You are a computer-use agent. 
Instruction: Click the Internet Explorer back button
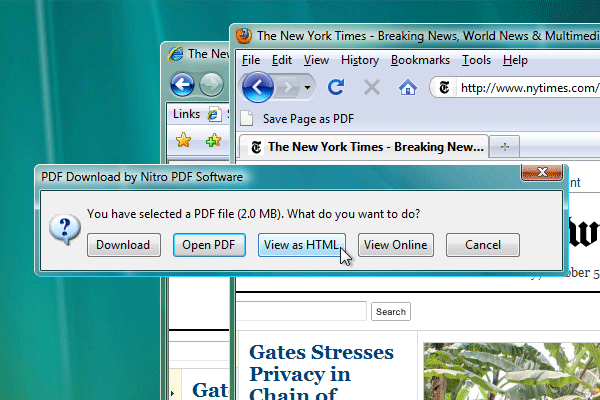click(x=182, y=85)
